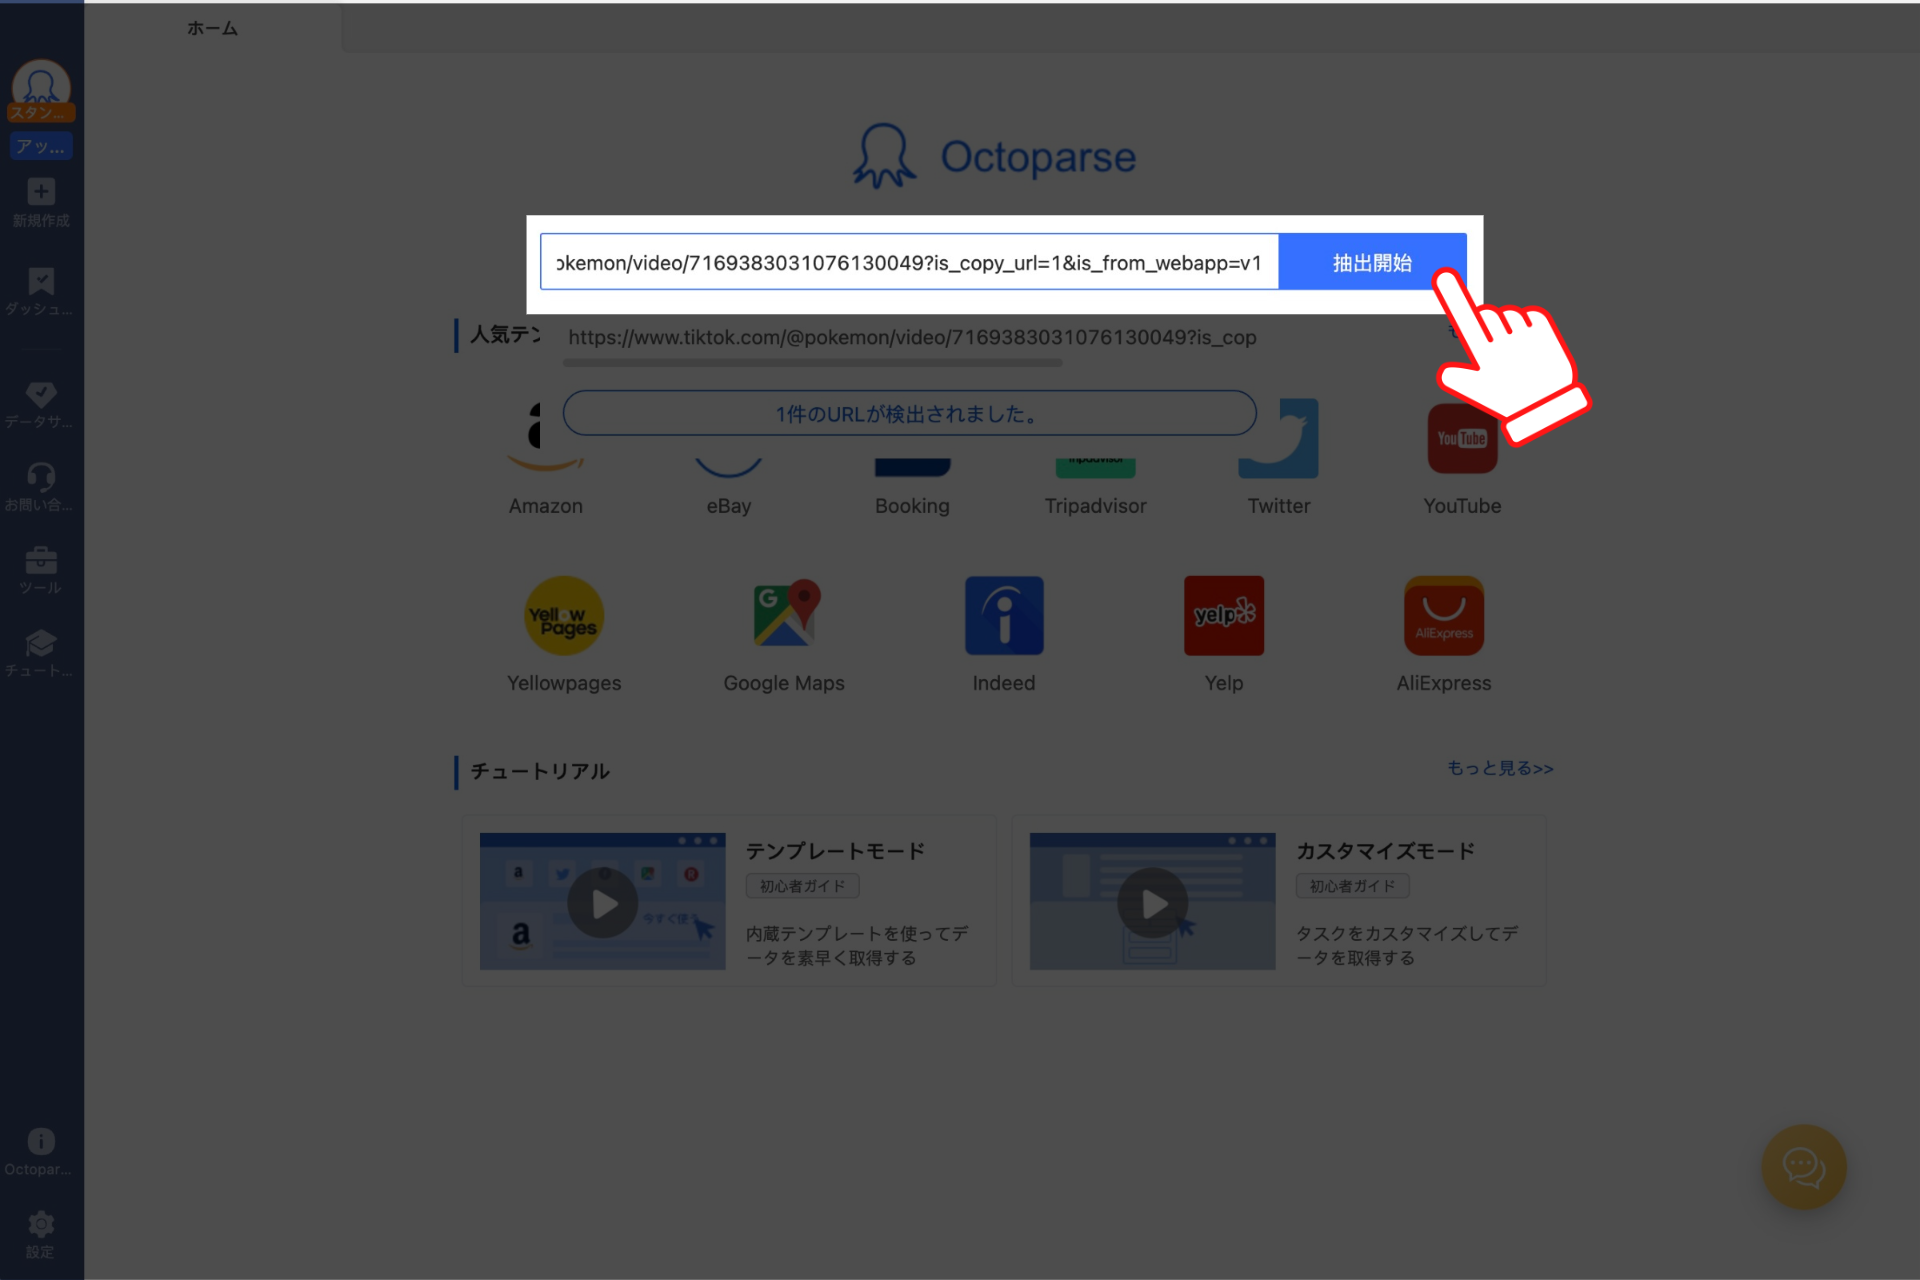Click the 初心者ガイド tag under カスタマイズモード
Viewport: 1920px width, 1280px height.
point(1352,886)
